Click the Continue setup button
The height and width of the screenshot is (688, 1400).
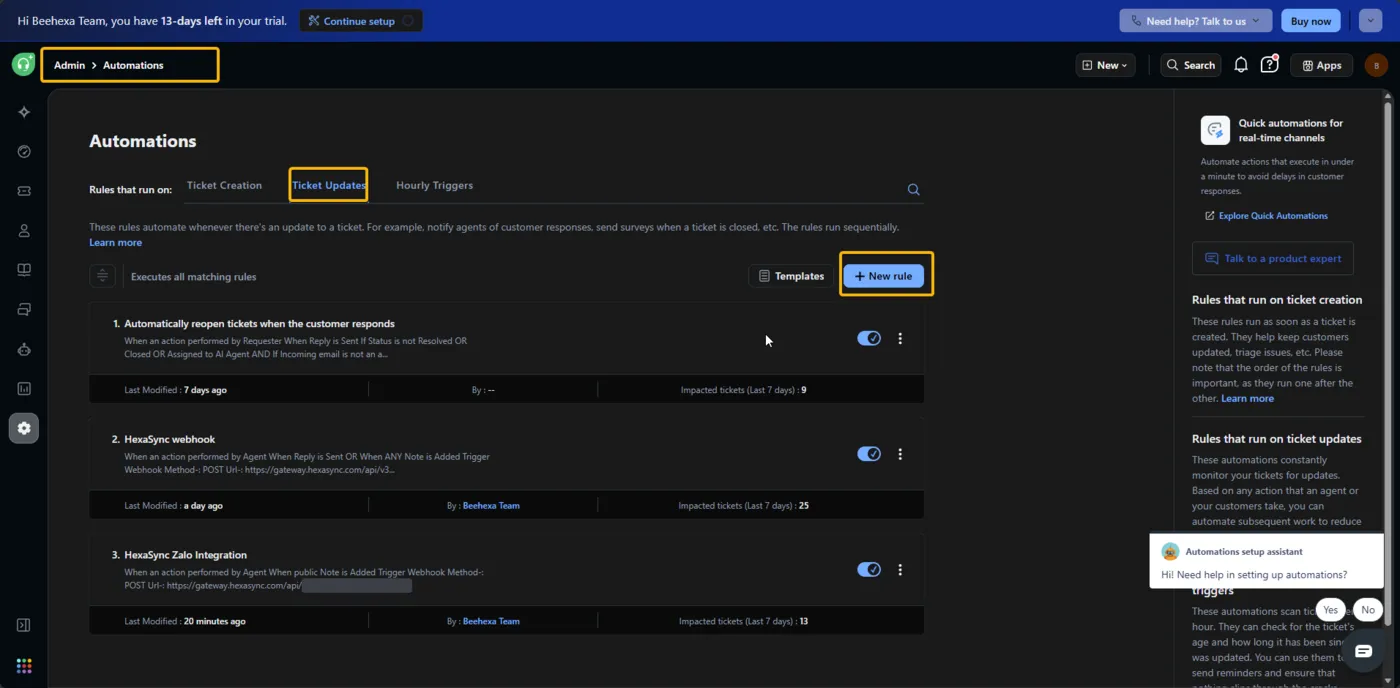(361, 21)
